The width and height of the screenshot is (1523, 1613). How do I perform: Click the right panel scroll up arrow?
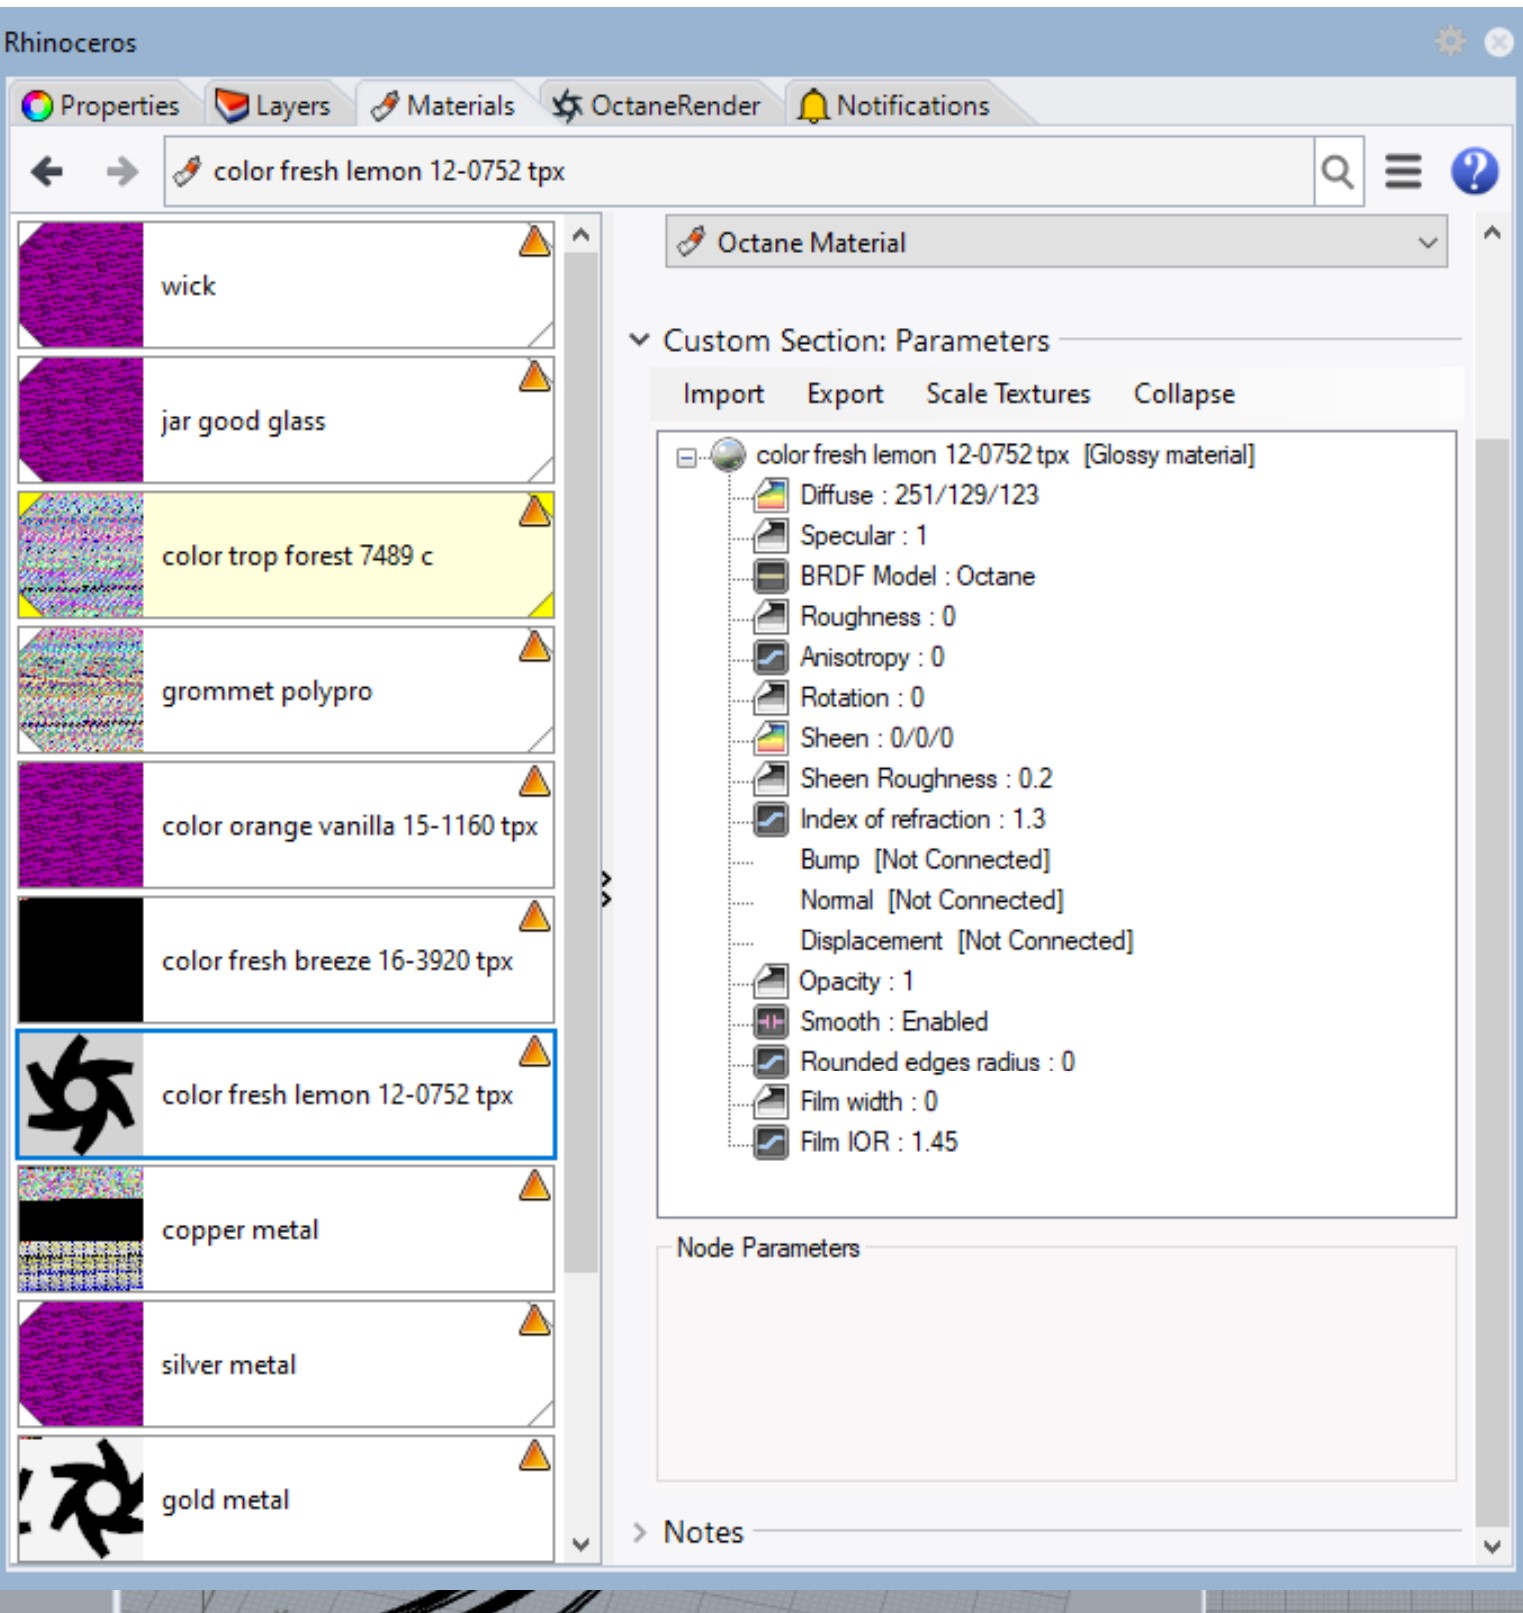[x=1492, y=233]
